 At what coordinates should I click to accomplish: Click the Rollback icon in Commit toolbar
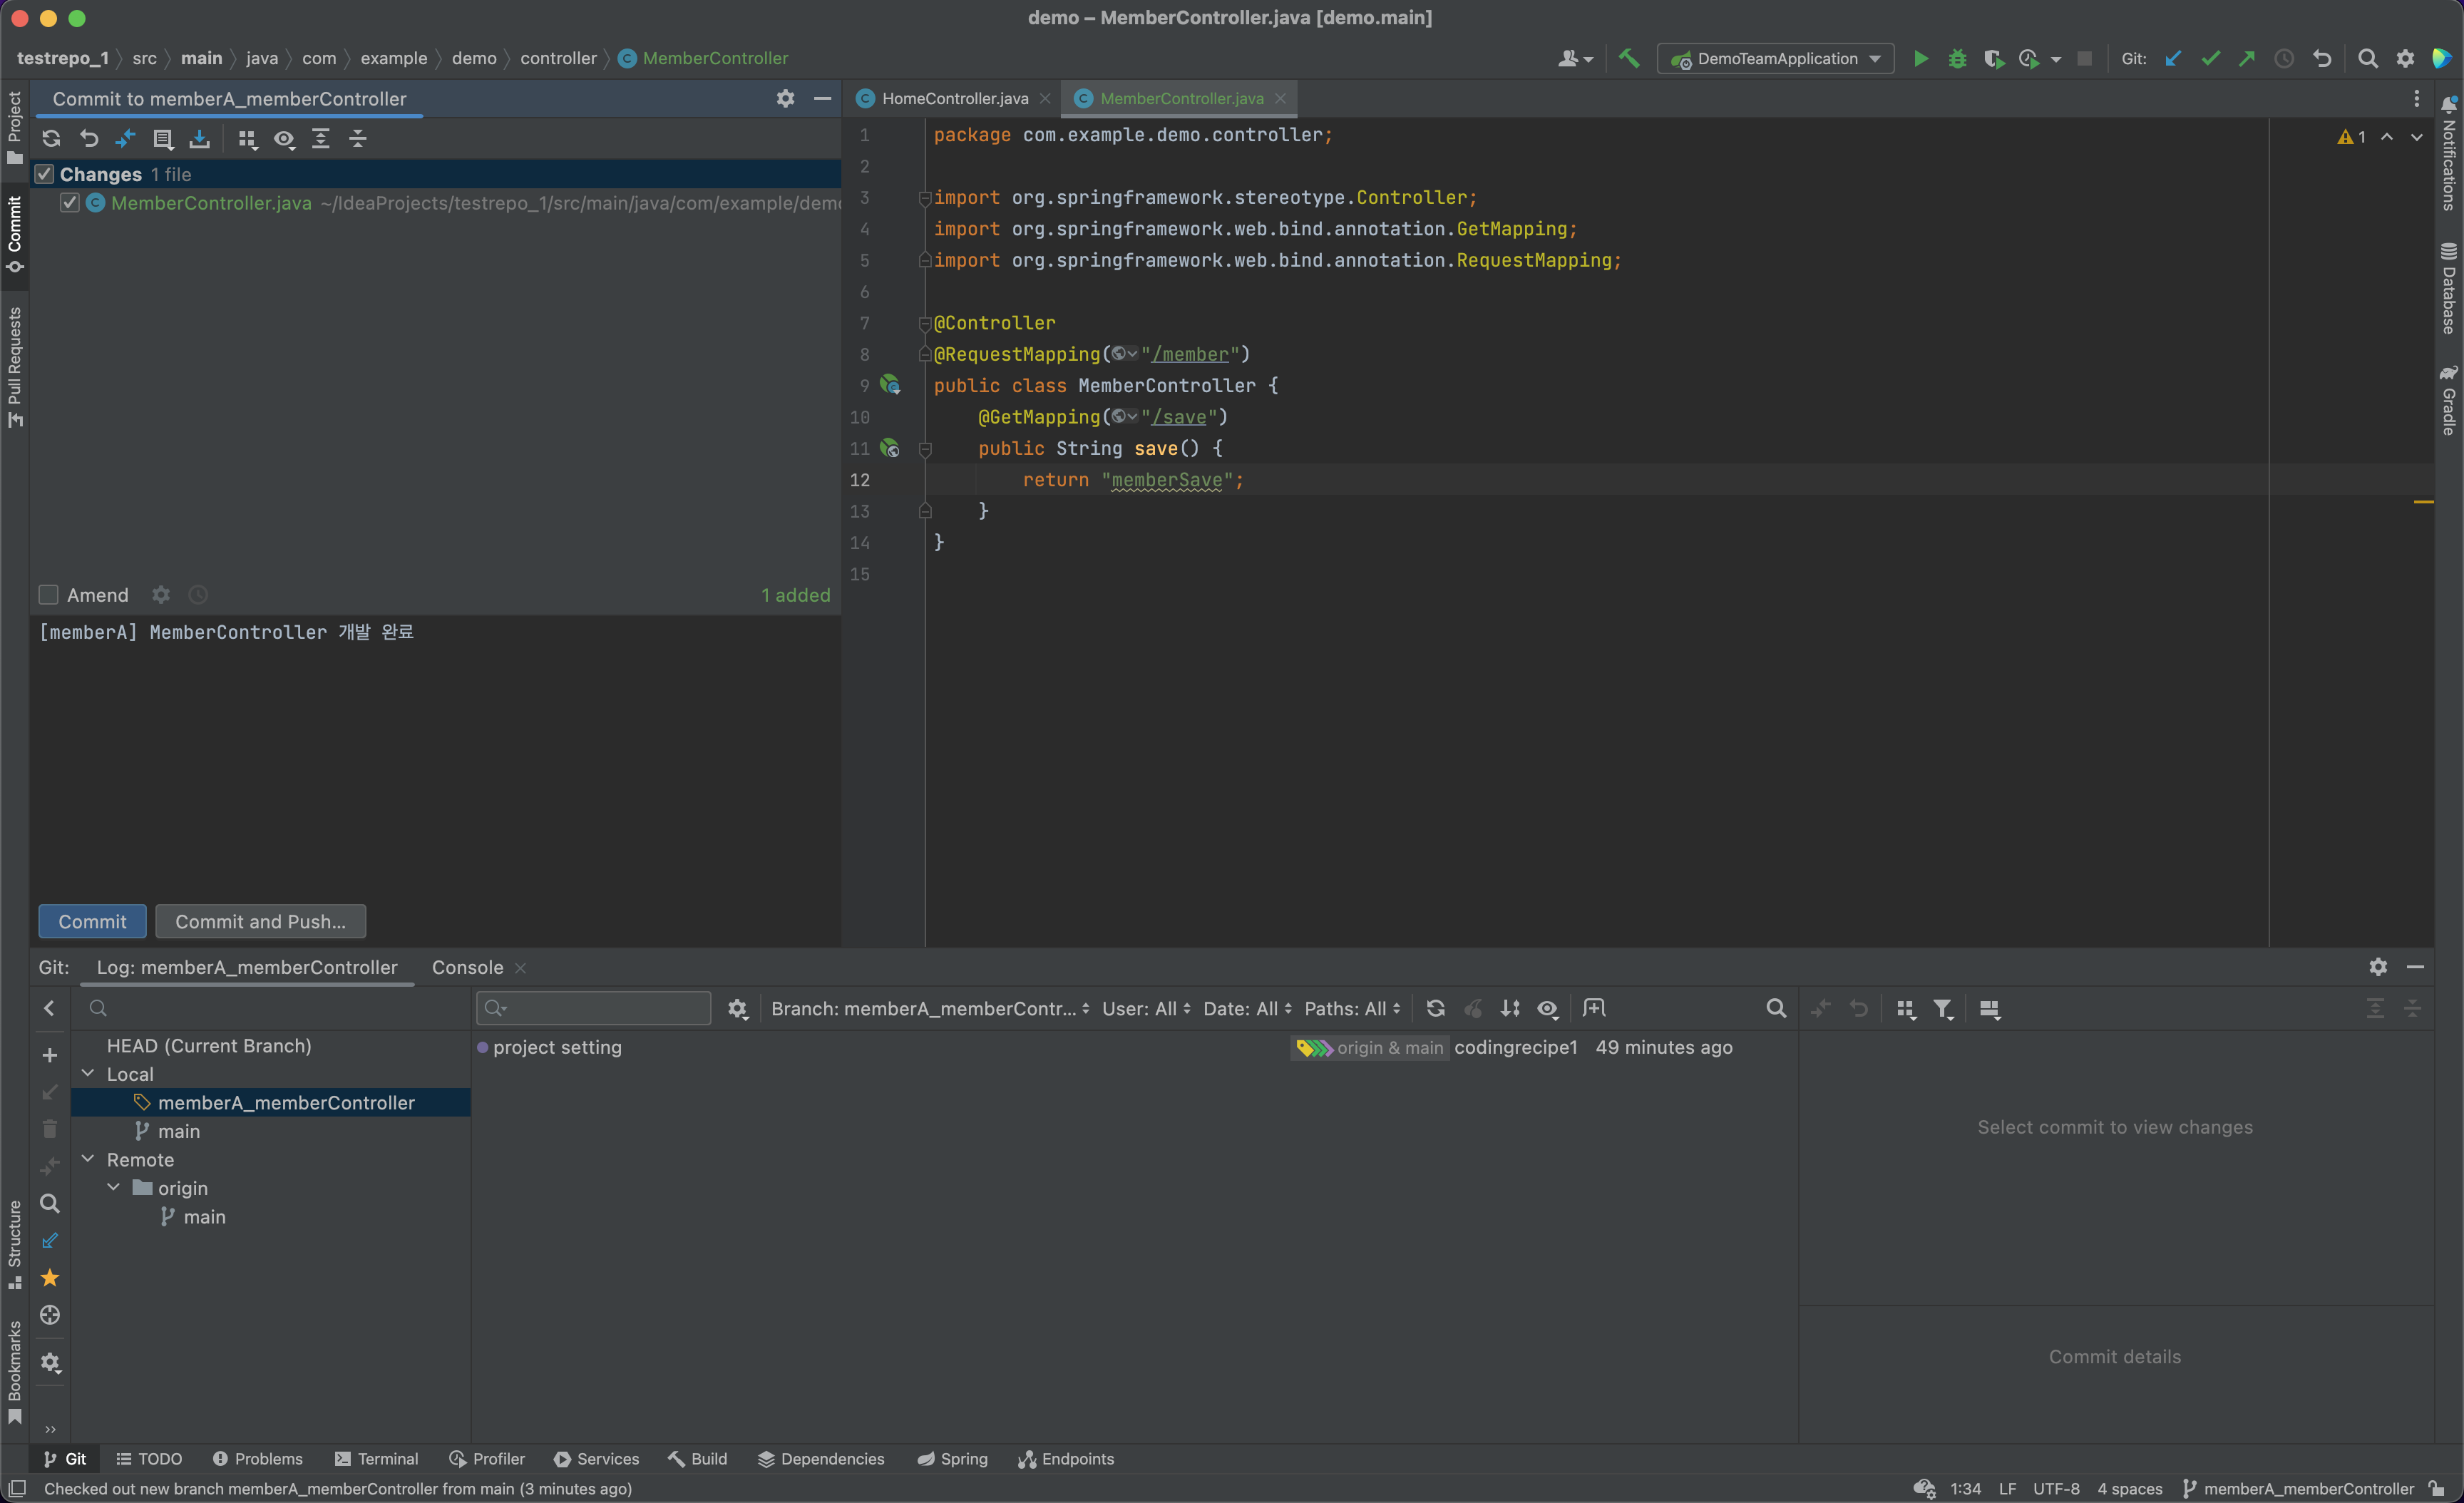pos(89,139)
